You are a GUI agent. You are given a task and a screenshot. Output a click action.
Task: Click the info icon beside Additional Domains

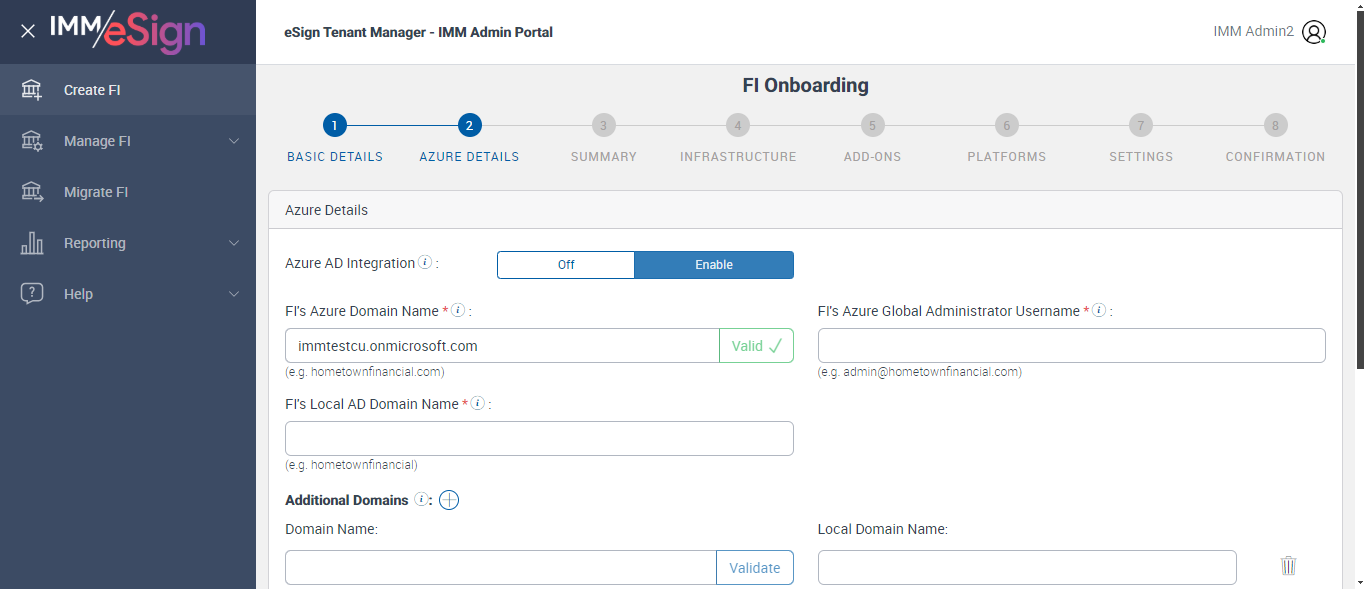pos(421,500)
